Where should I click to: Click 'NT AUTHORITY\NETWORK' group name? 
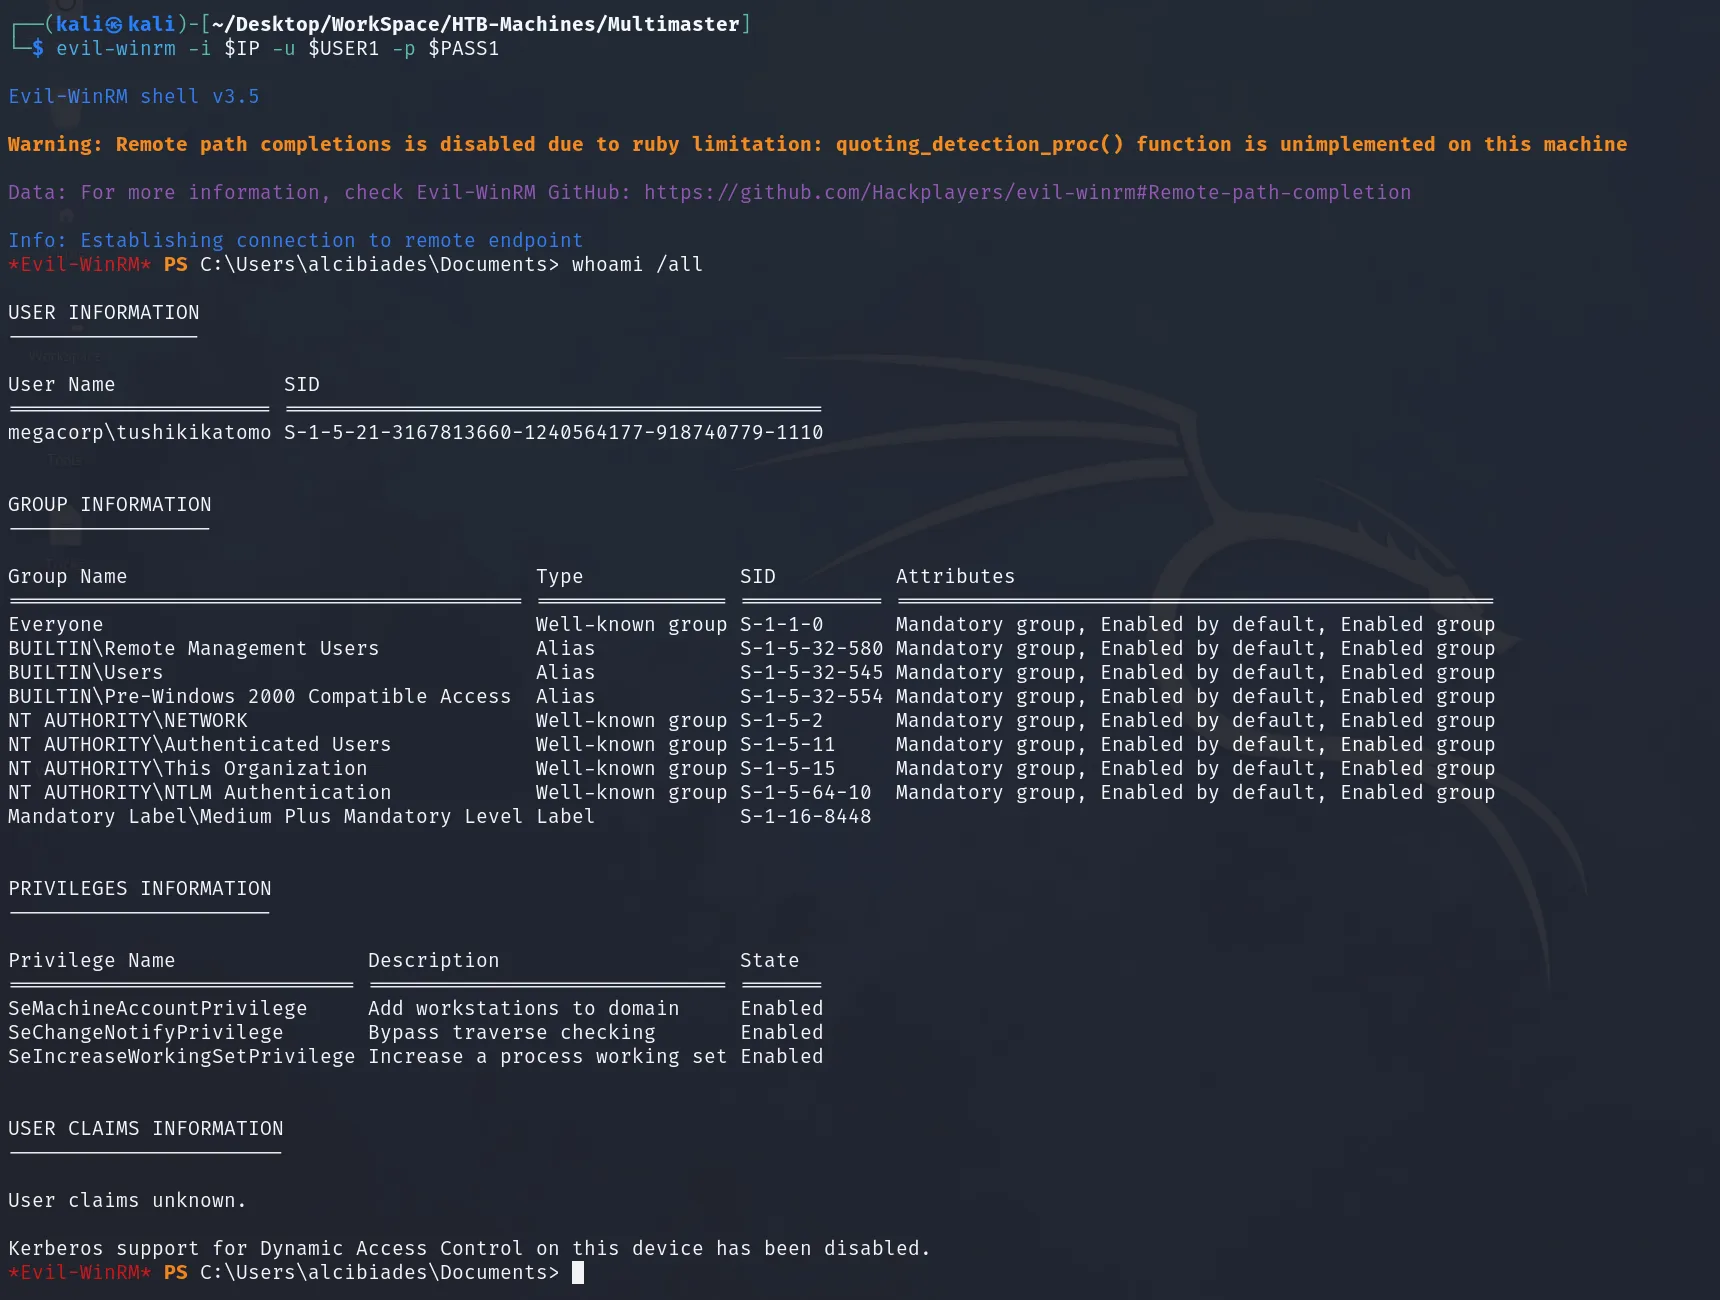128,720
